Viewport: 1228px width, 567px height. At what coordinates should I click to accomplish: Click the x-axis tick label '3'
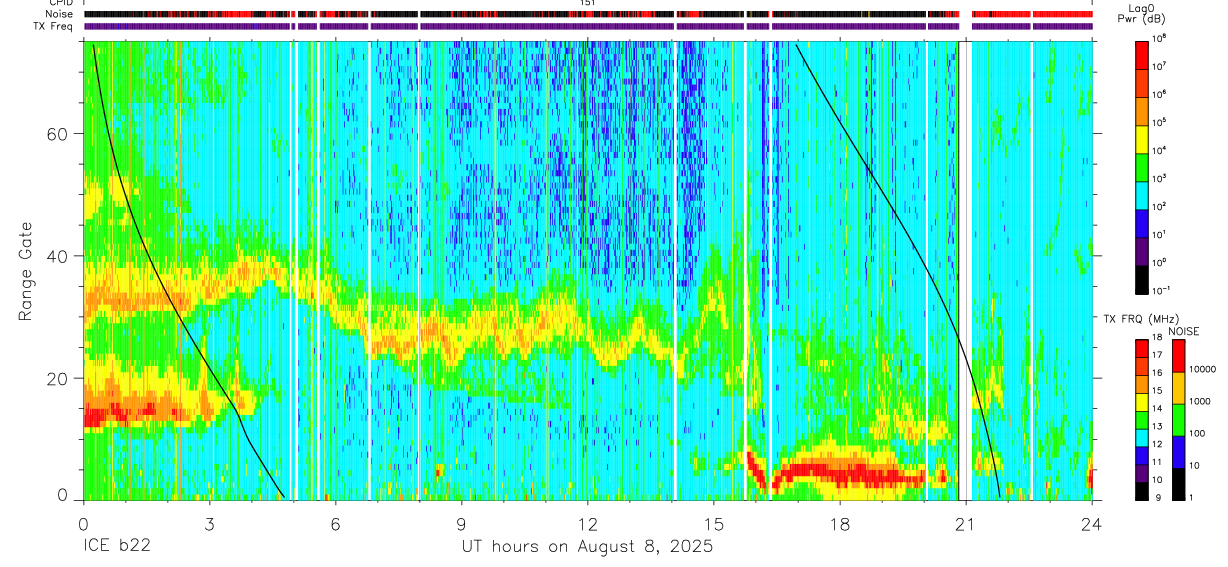(x=208, y=523)
